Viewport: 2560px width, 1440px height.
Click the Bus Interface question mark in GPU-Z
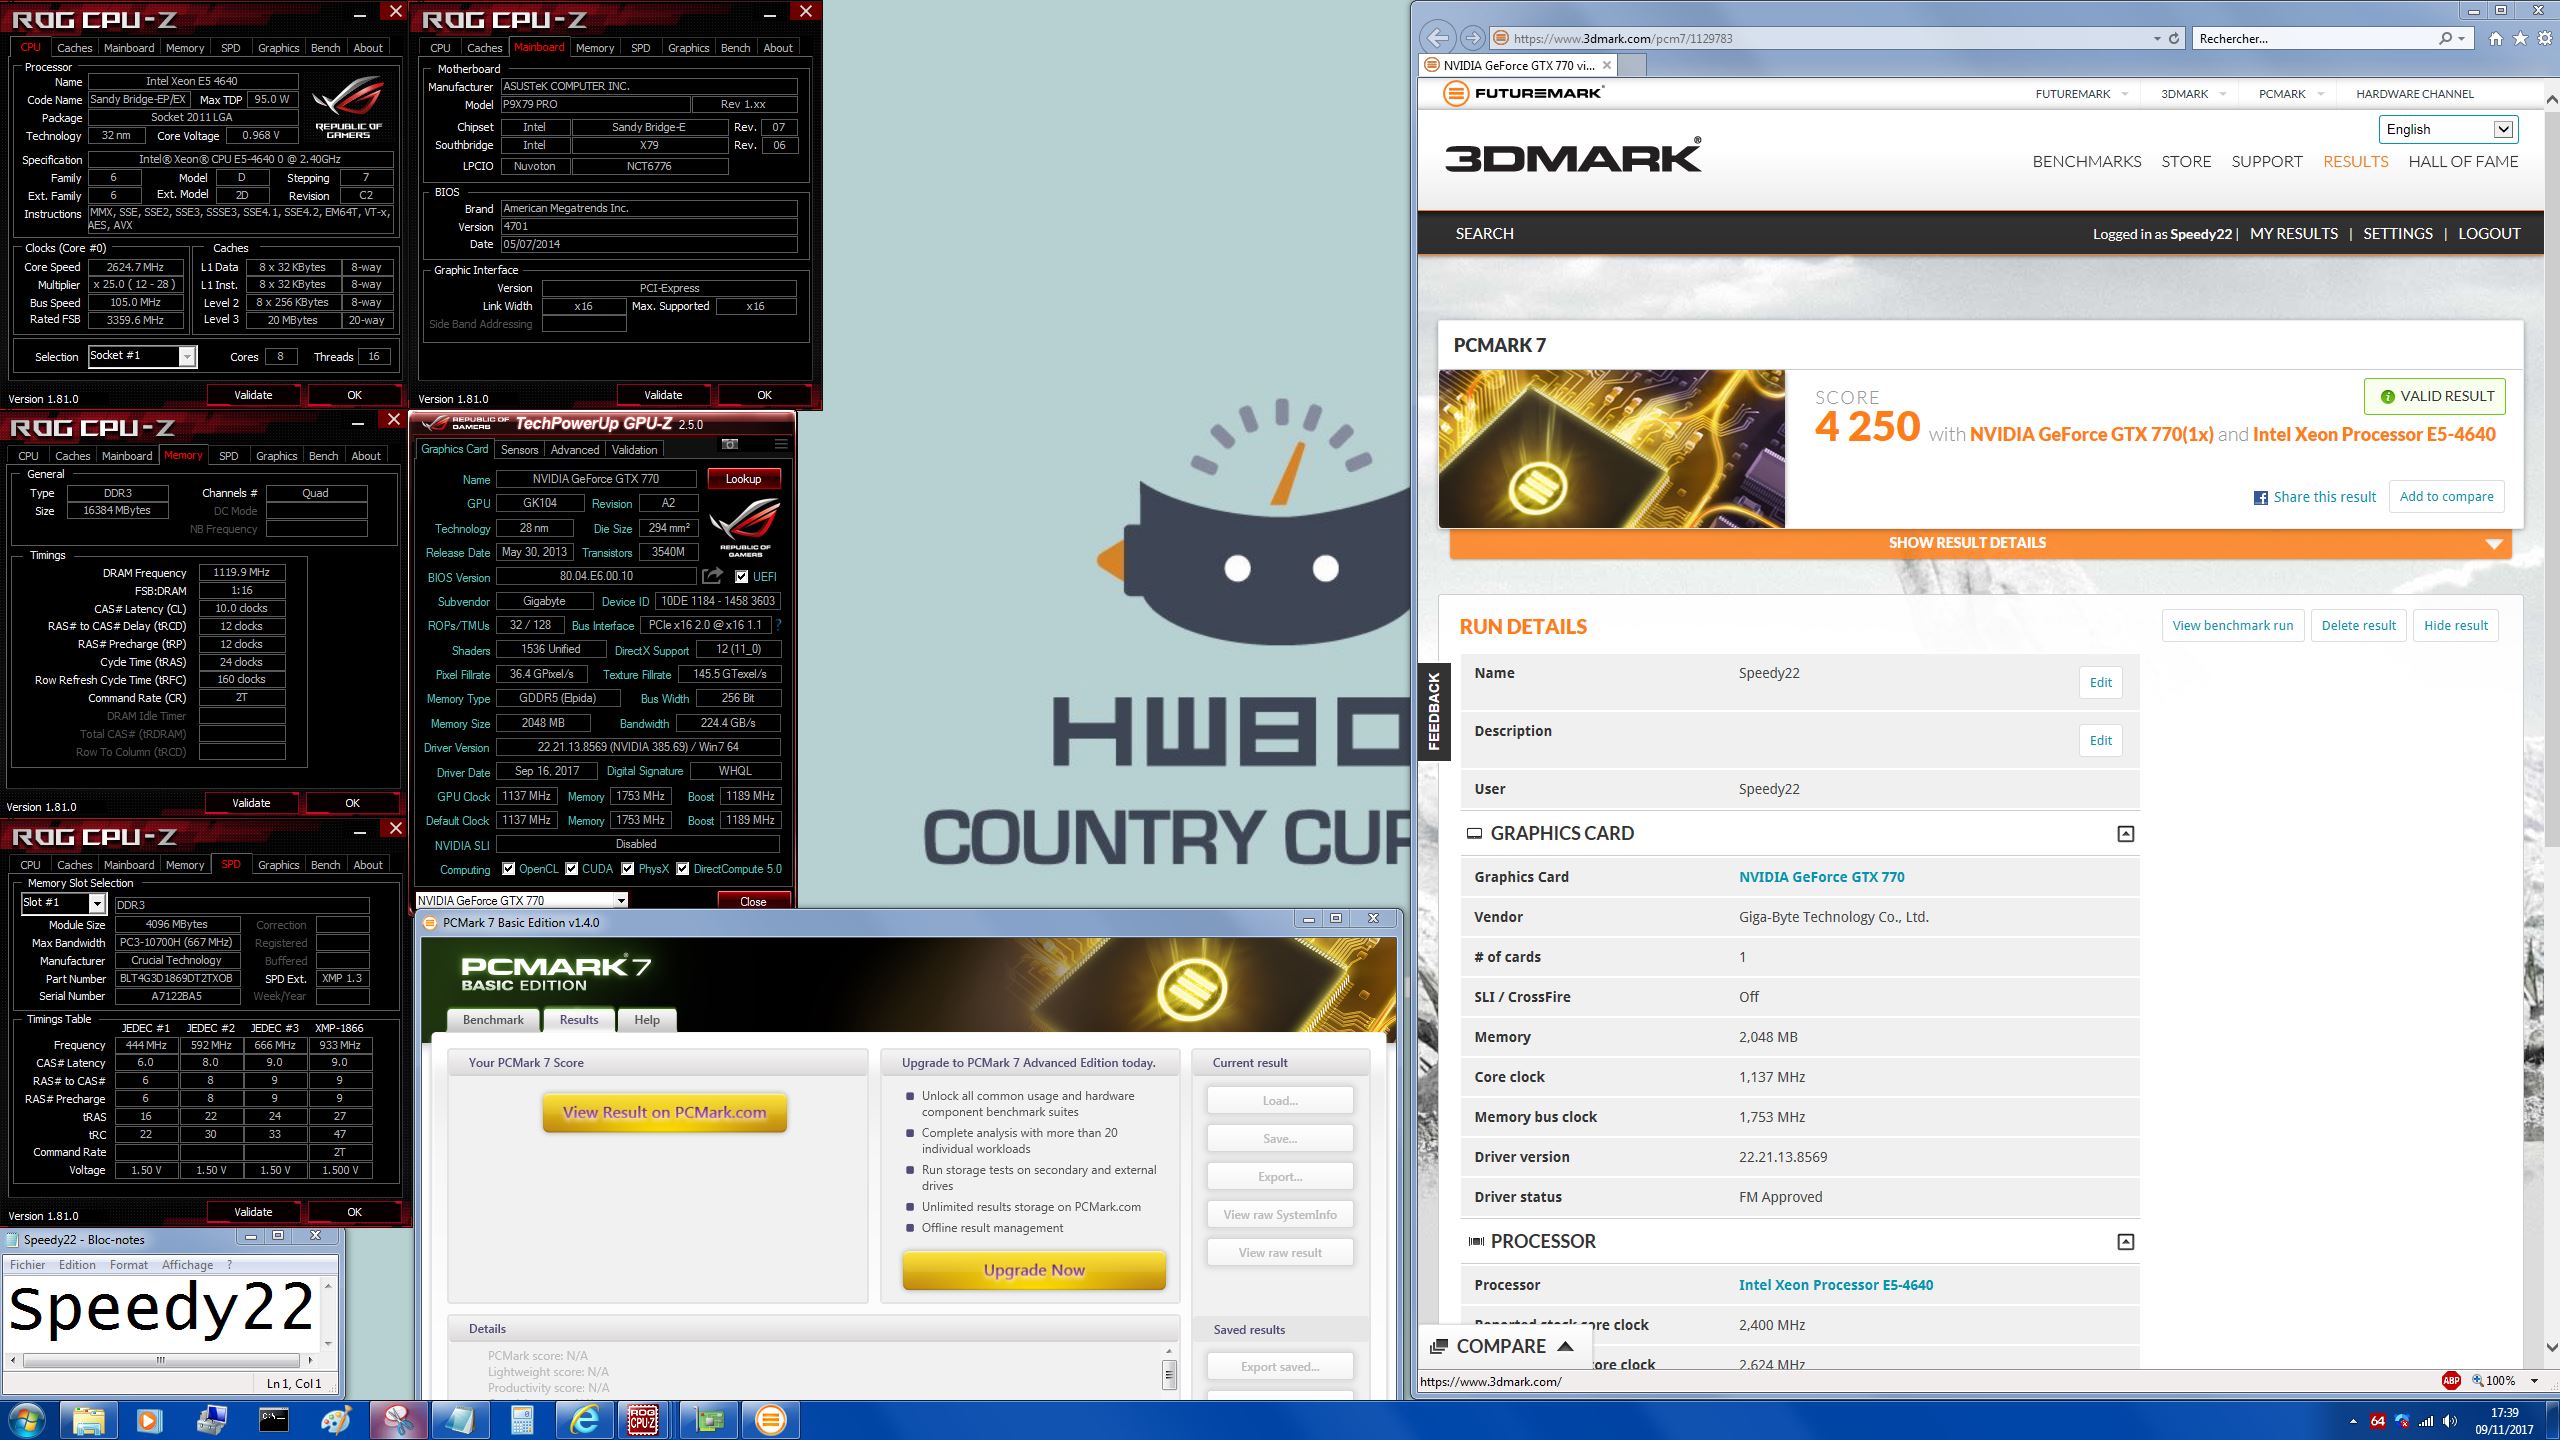[x=779, y=625]
